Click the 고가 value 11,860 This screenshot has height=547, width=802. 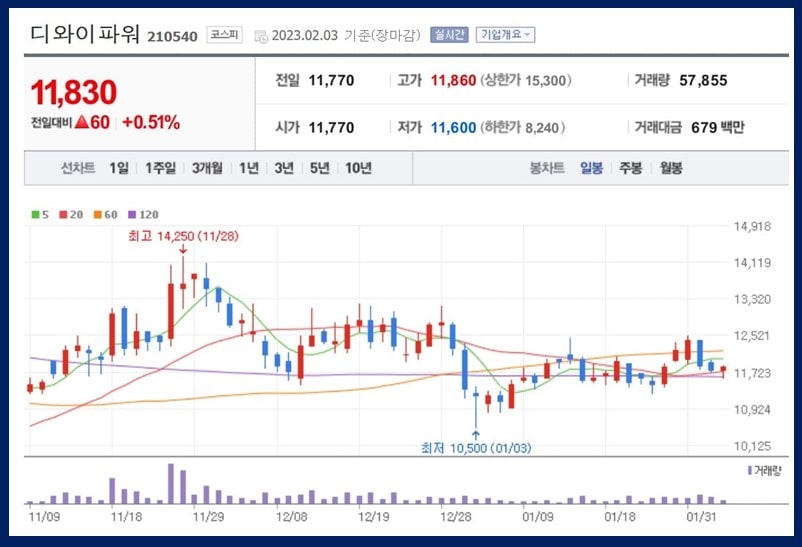tap(453, 80)
